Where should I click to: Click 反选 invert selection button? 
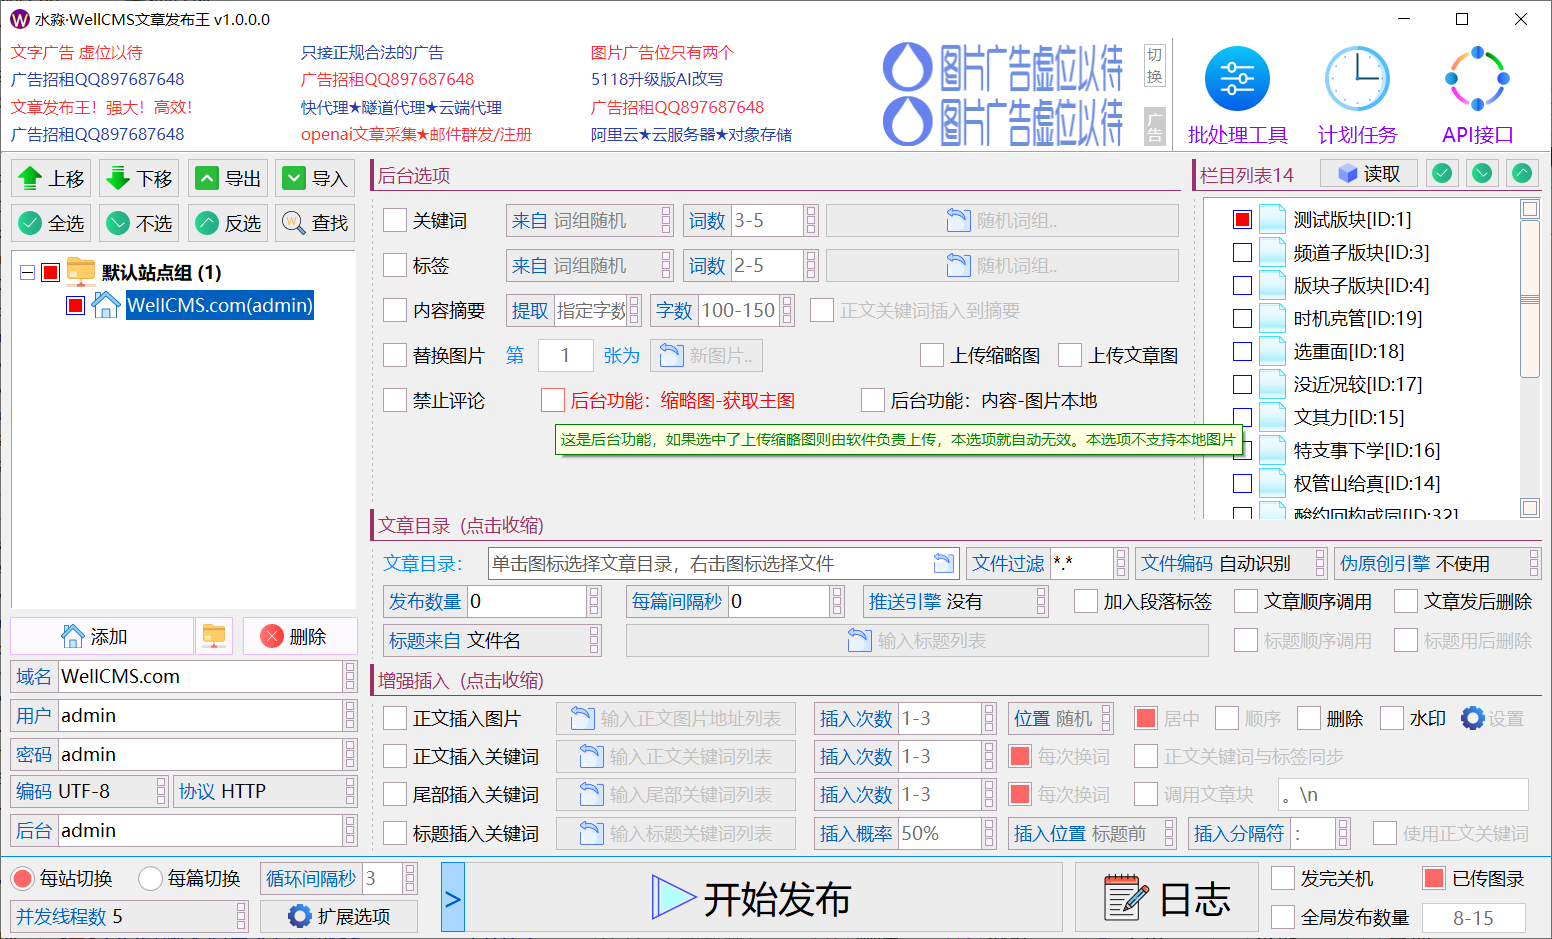click(227, 223)
